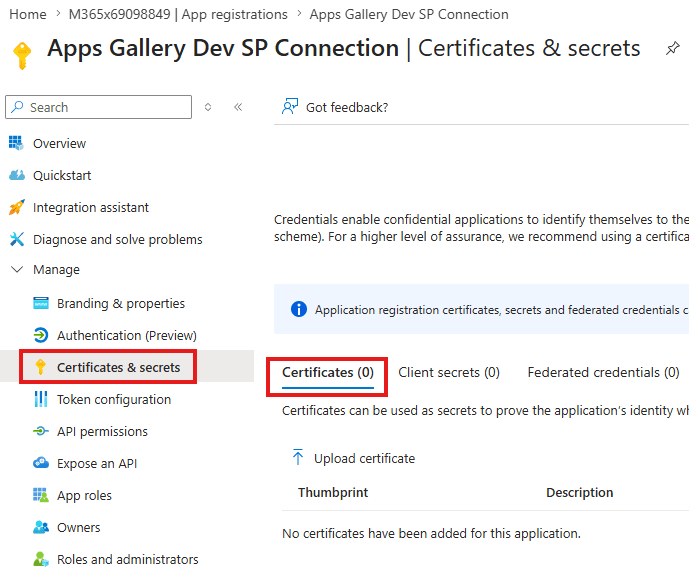
Task: Click the Home breadcrumb link
Action: [x=28, y=14]
